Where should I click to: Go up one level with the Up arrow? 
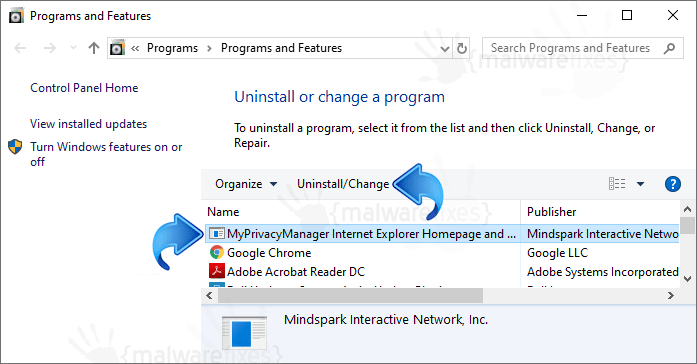94,48
